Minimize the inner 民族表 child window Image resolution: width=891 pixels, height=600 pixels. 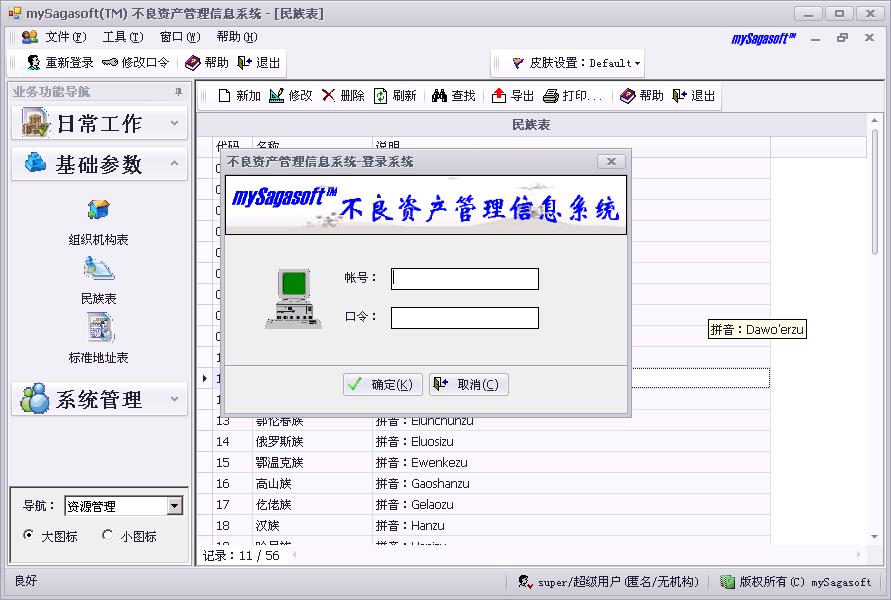point(815,38)
